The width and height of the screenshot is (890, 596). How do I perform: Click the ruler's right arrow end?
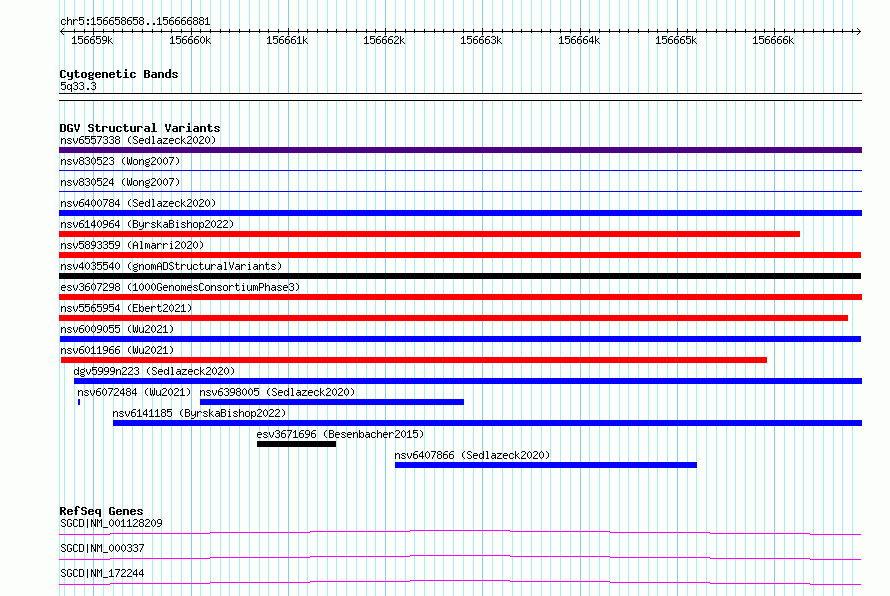click(x=859, y=31)
